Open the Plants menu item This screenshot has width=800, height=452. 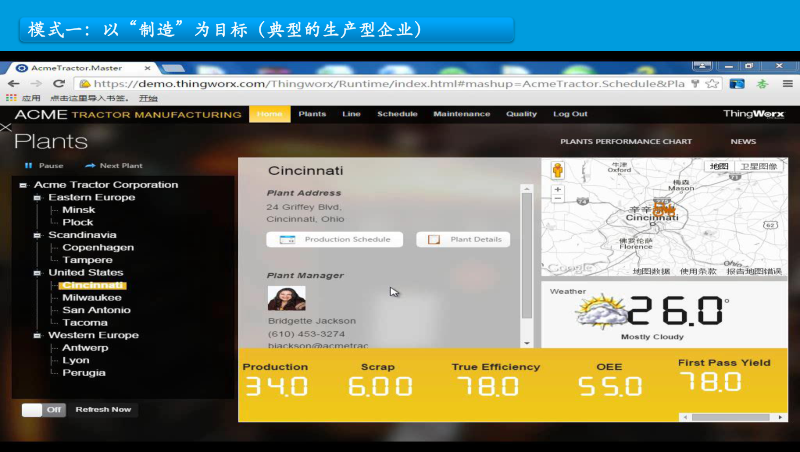(x=312, y=114)
